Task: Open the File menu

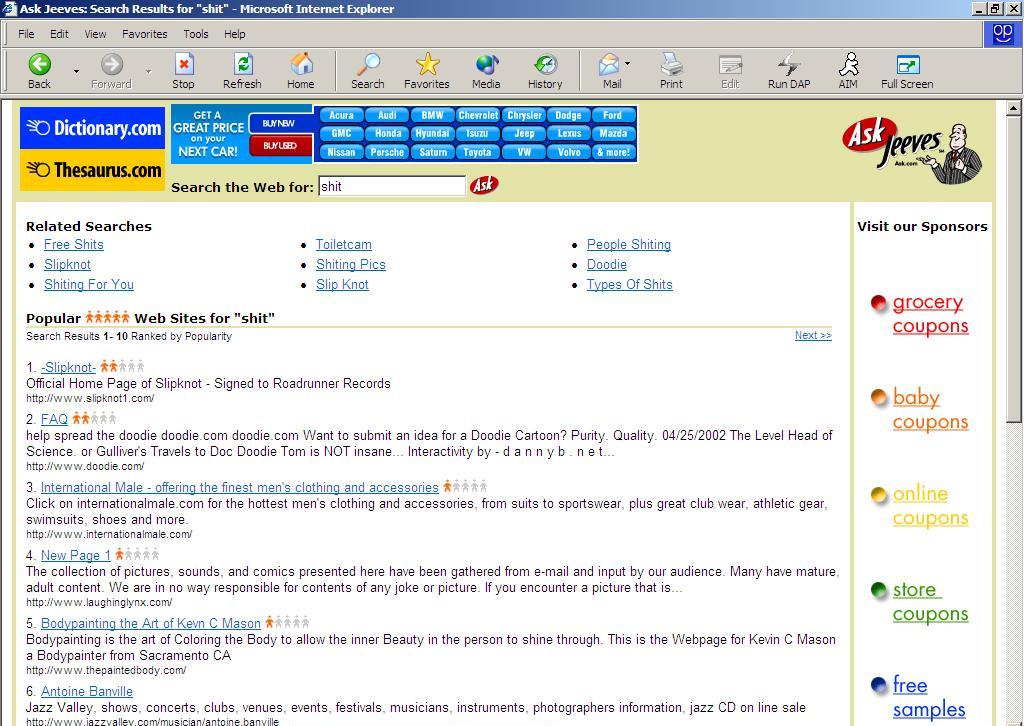Action: [26, 34]
